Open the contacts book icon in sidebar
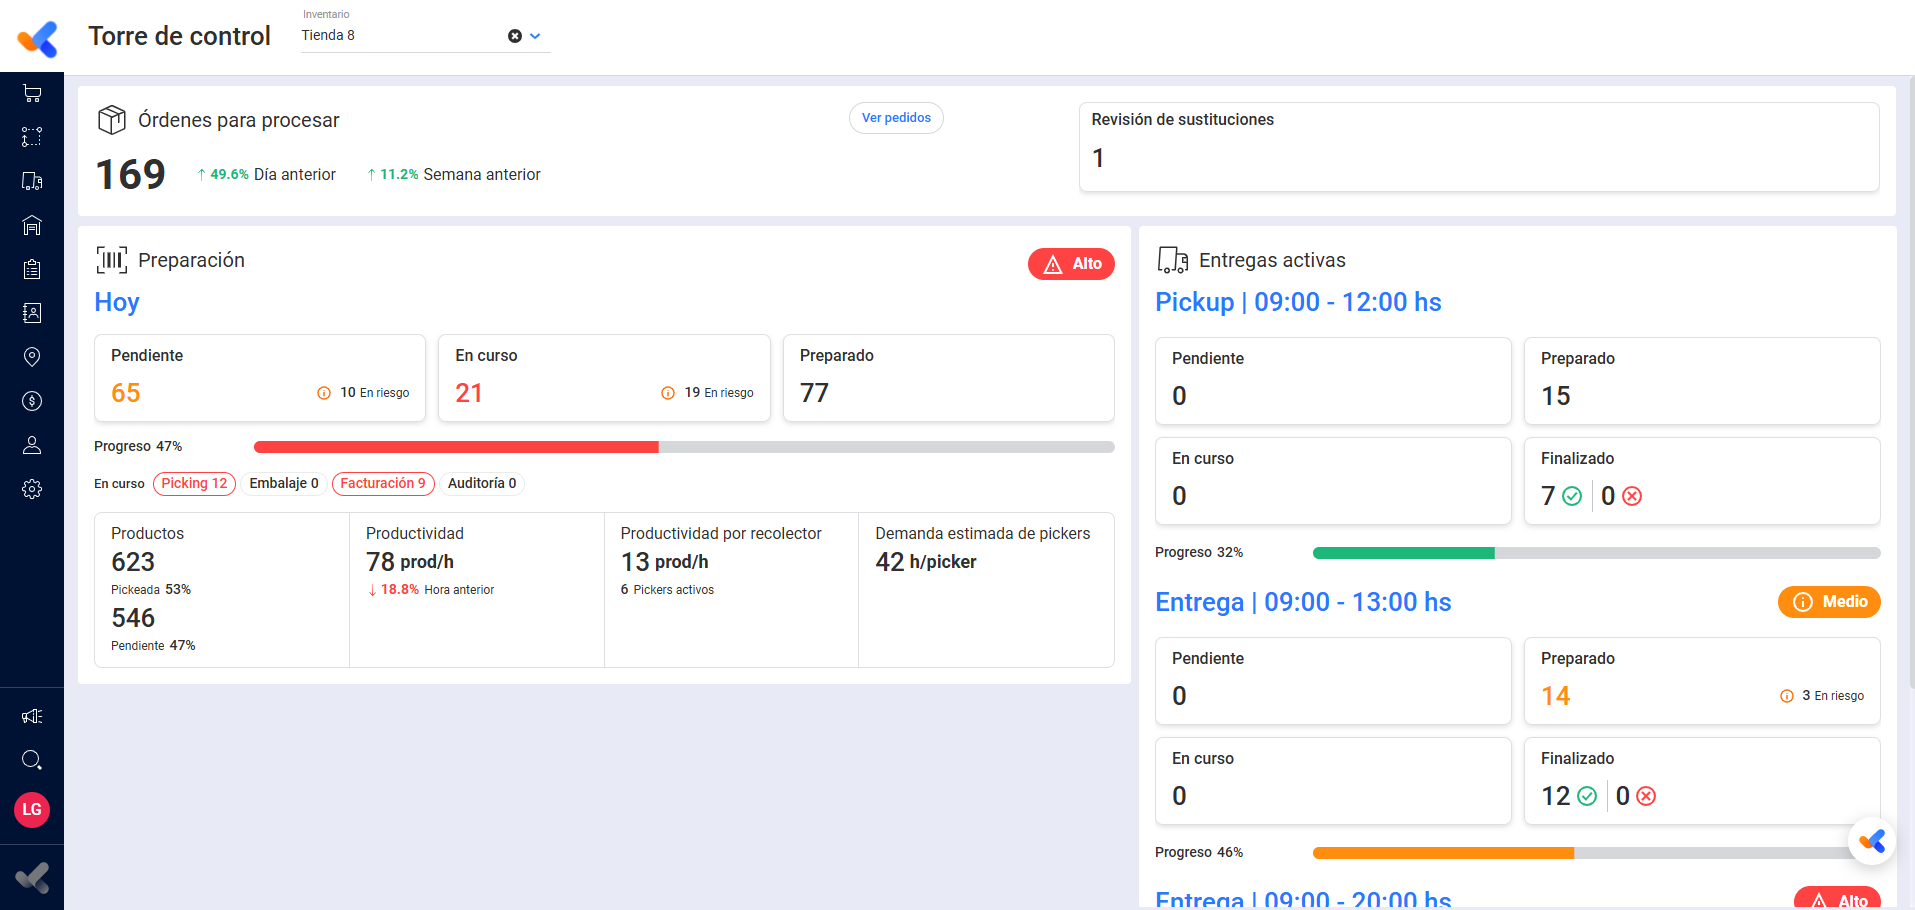 click(x=32, y=313)
